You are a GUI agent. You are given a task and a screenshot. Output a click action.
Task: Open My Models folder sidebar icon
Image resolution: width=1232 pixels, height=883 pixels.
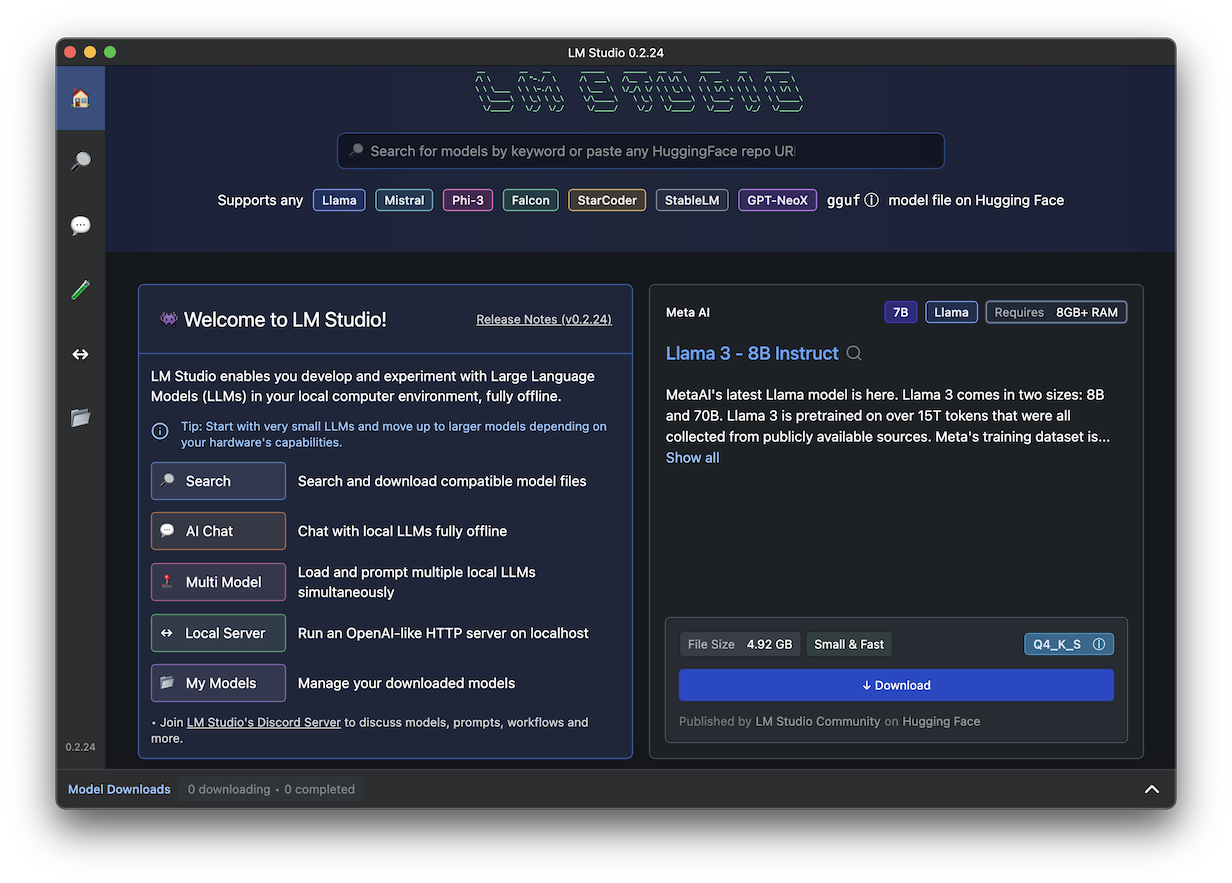click(81, 418)
